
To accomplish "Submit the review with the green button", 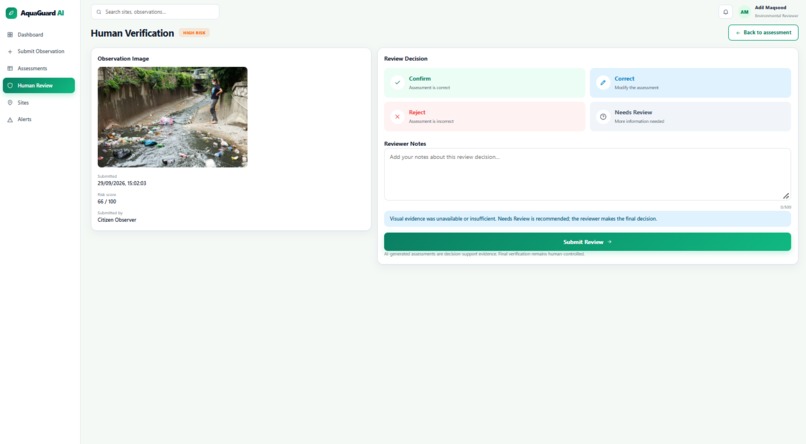I will point(588,242).
